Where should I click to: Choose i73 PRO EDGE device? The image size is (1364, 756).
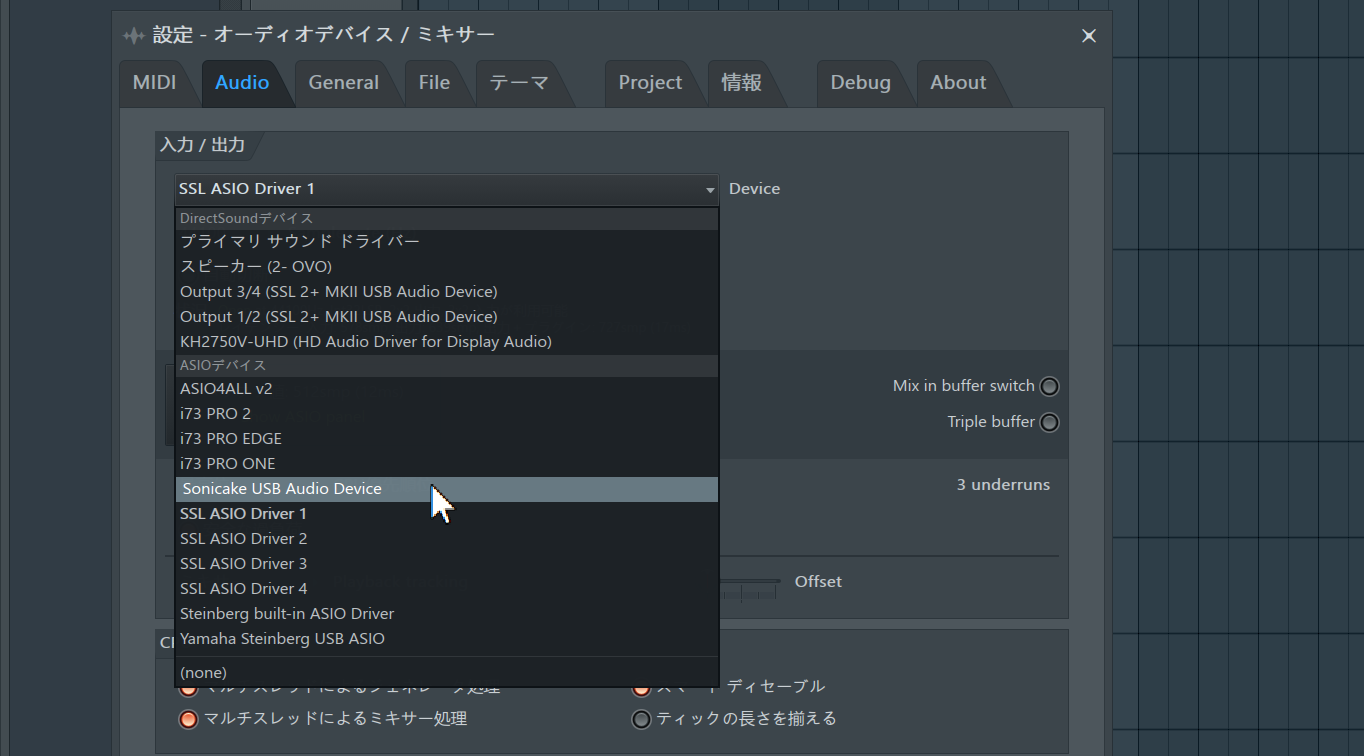[447, 439]
